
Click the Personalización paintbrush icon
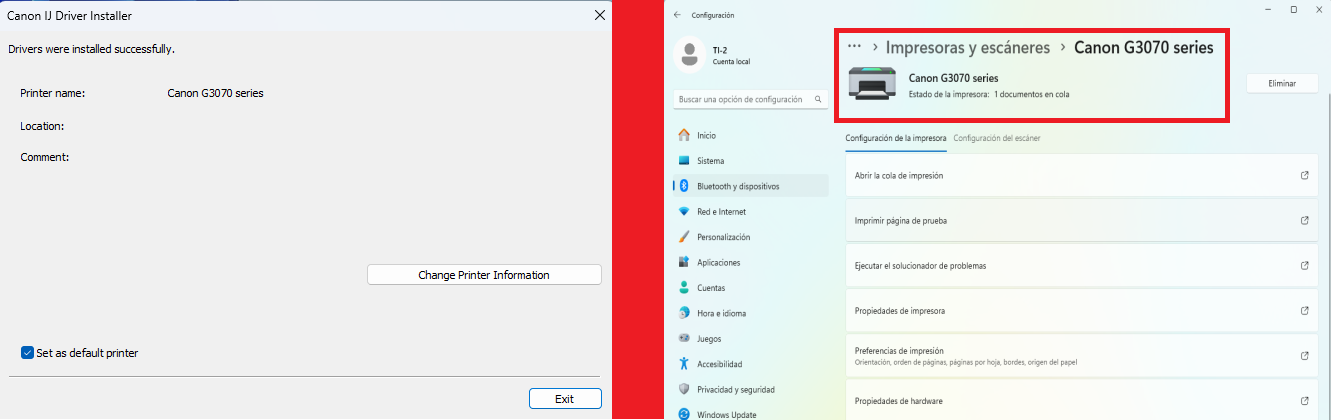[x=684, y=237]
